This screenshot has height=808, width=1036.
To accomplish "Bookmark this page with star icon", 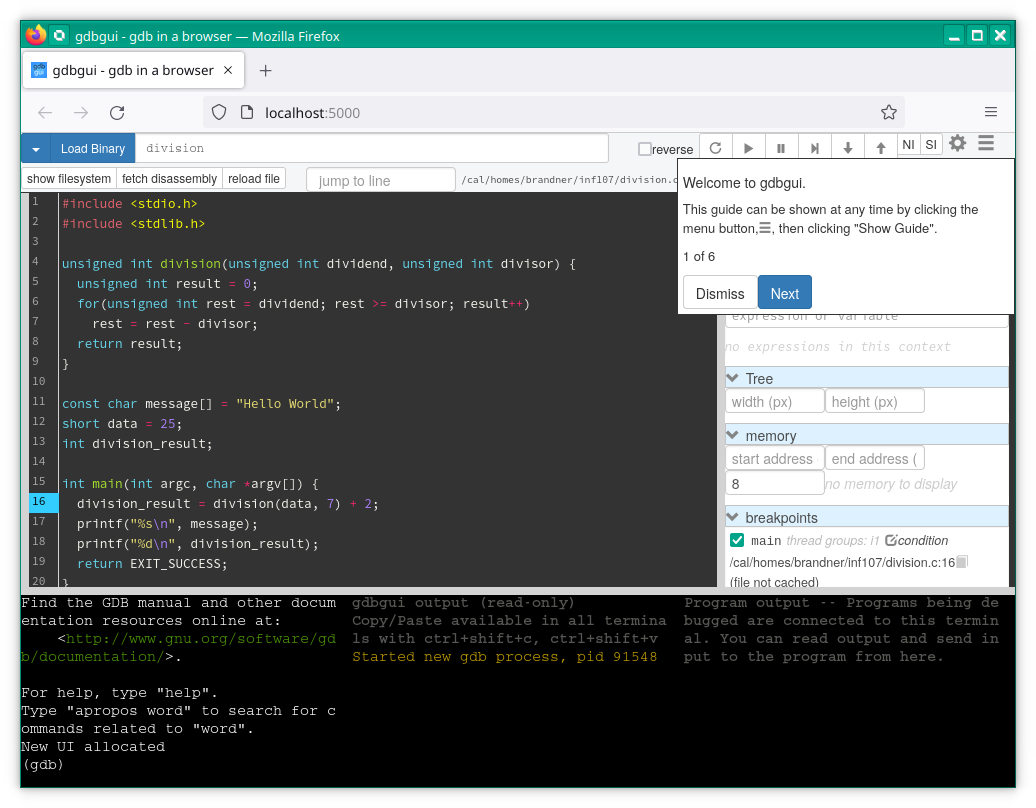I will [x=889, y=112].
